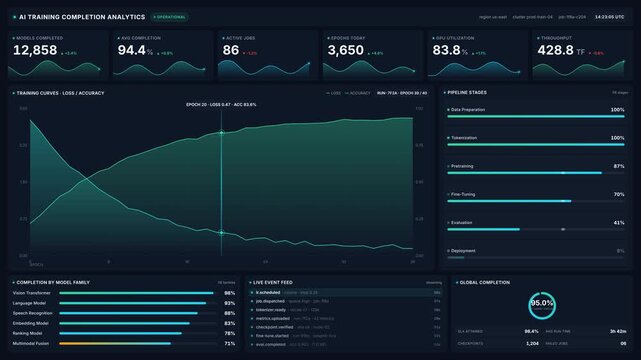Click the 95.0% global completion ring
The image size is (641, 360).
pos(542,305)
